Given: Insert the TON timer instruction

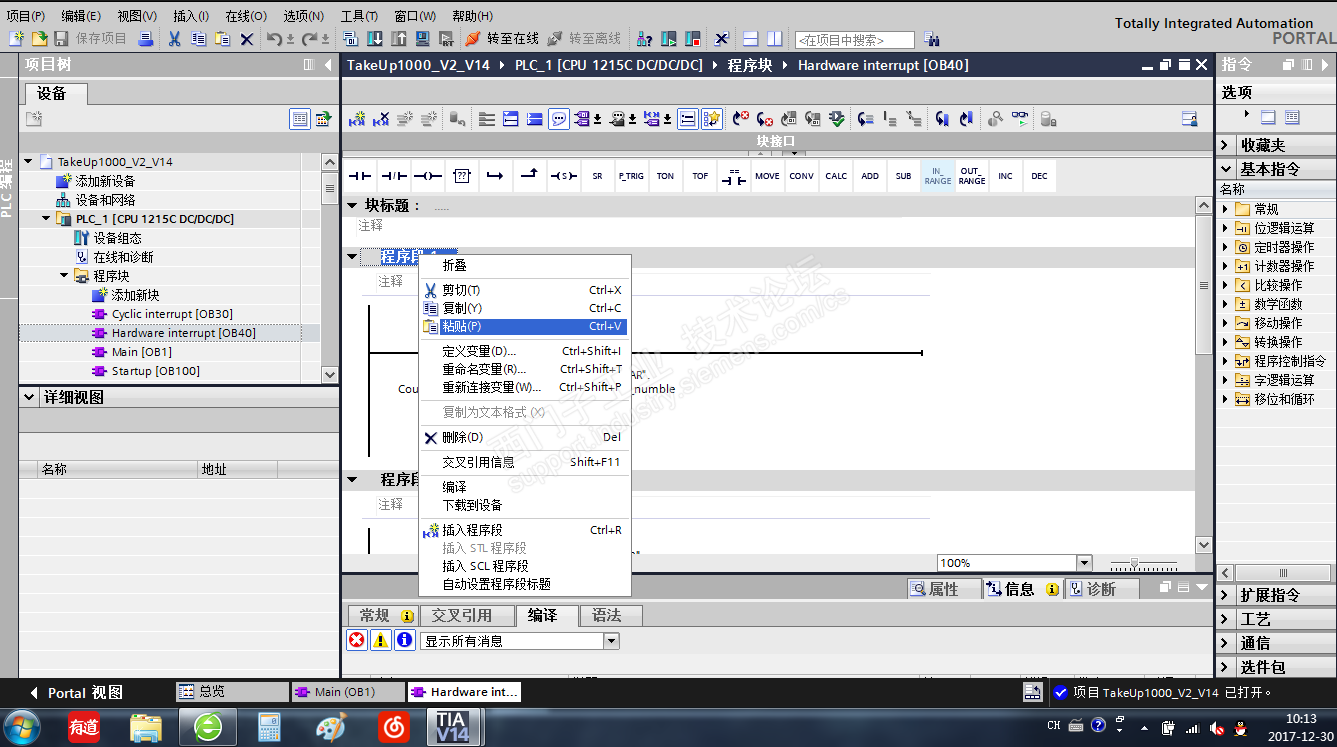Looking at the screenshot, I should 665,176.
